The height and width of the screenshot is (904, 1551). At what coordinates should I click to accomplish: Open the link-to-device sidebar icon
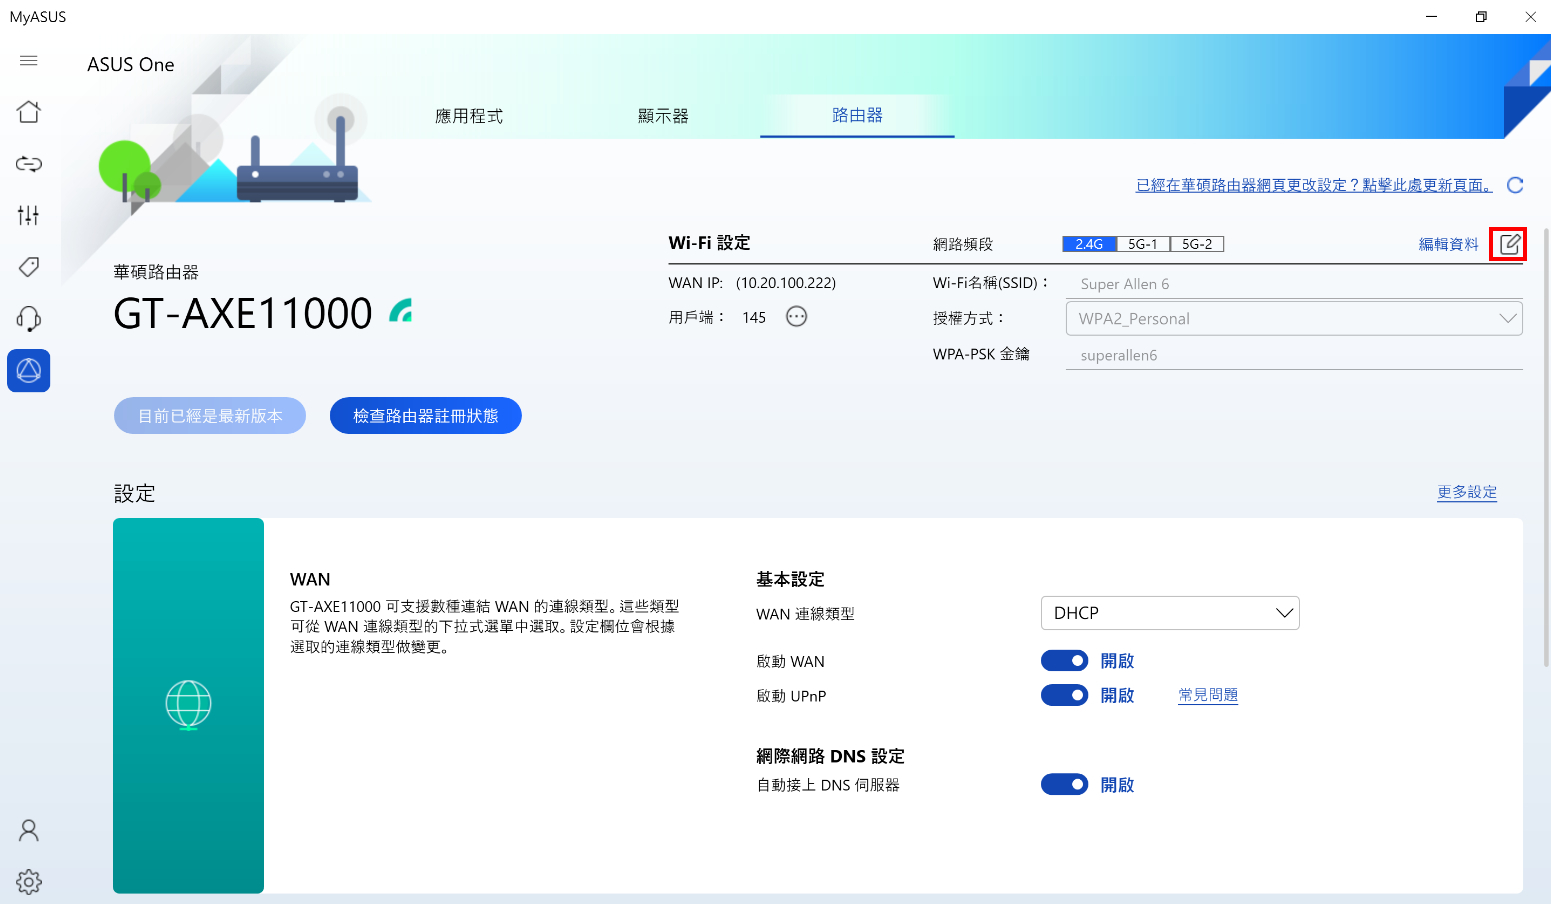pyautogui.click(x=29, y=163)
